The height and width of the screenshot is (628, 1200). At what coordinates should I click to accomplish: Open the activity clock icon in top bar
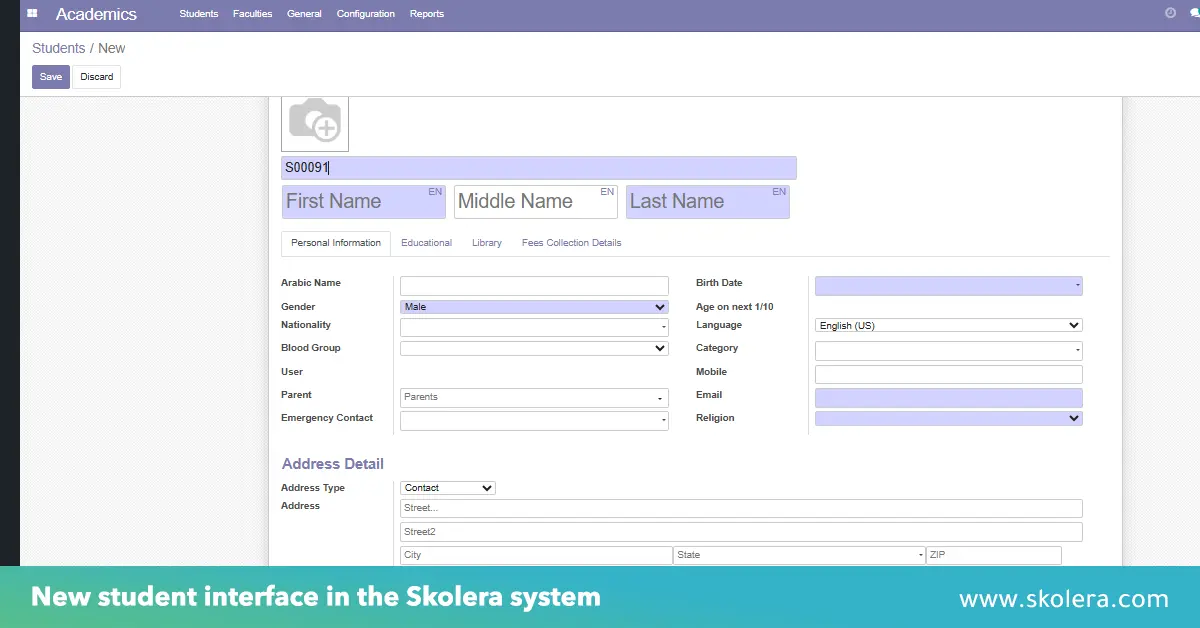(1168, 12)
